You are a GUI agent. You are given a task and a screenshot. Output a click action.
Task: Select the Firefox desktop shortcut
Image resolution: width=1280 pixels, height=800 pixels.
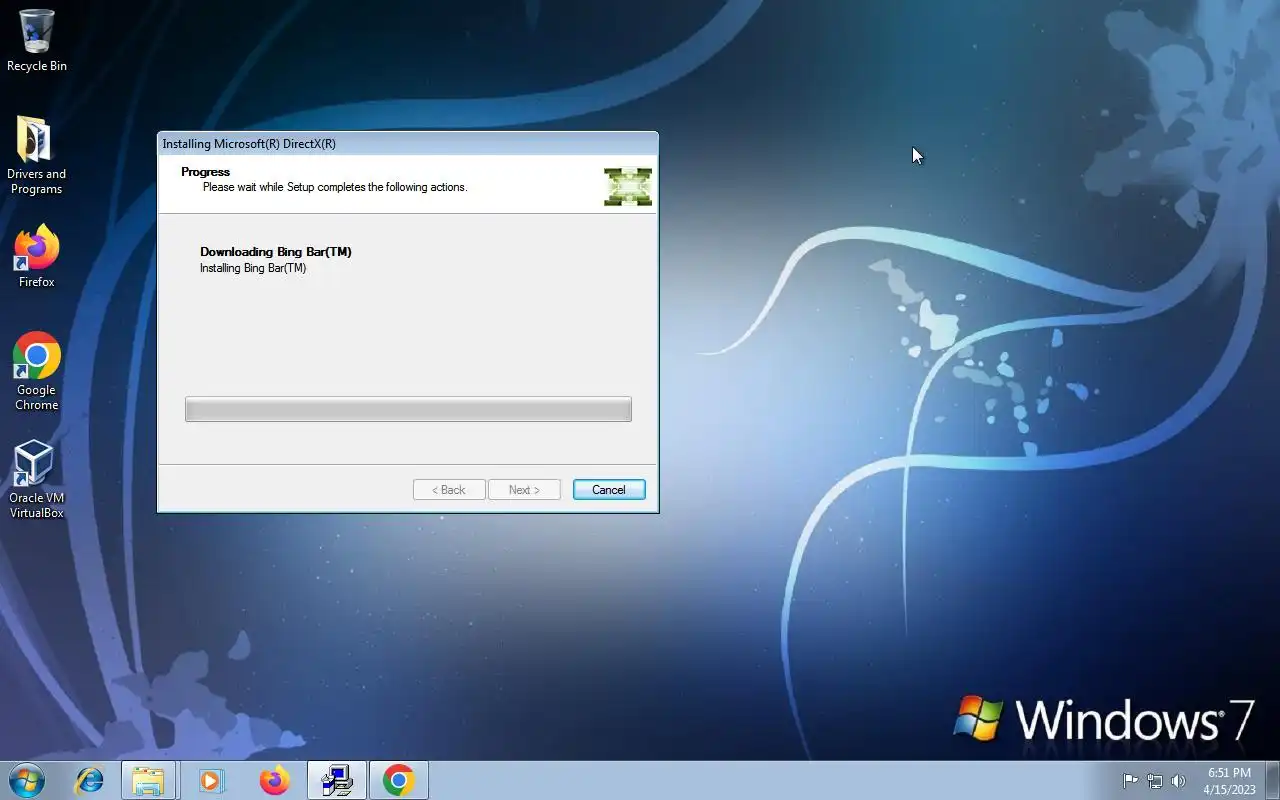[x=36, y=257]
